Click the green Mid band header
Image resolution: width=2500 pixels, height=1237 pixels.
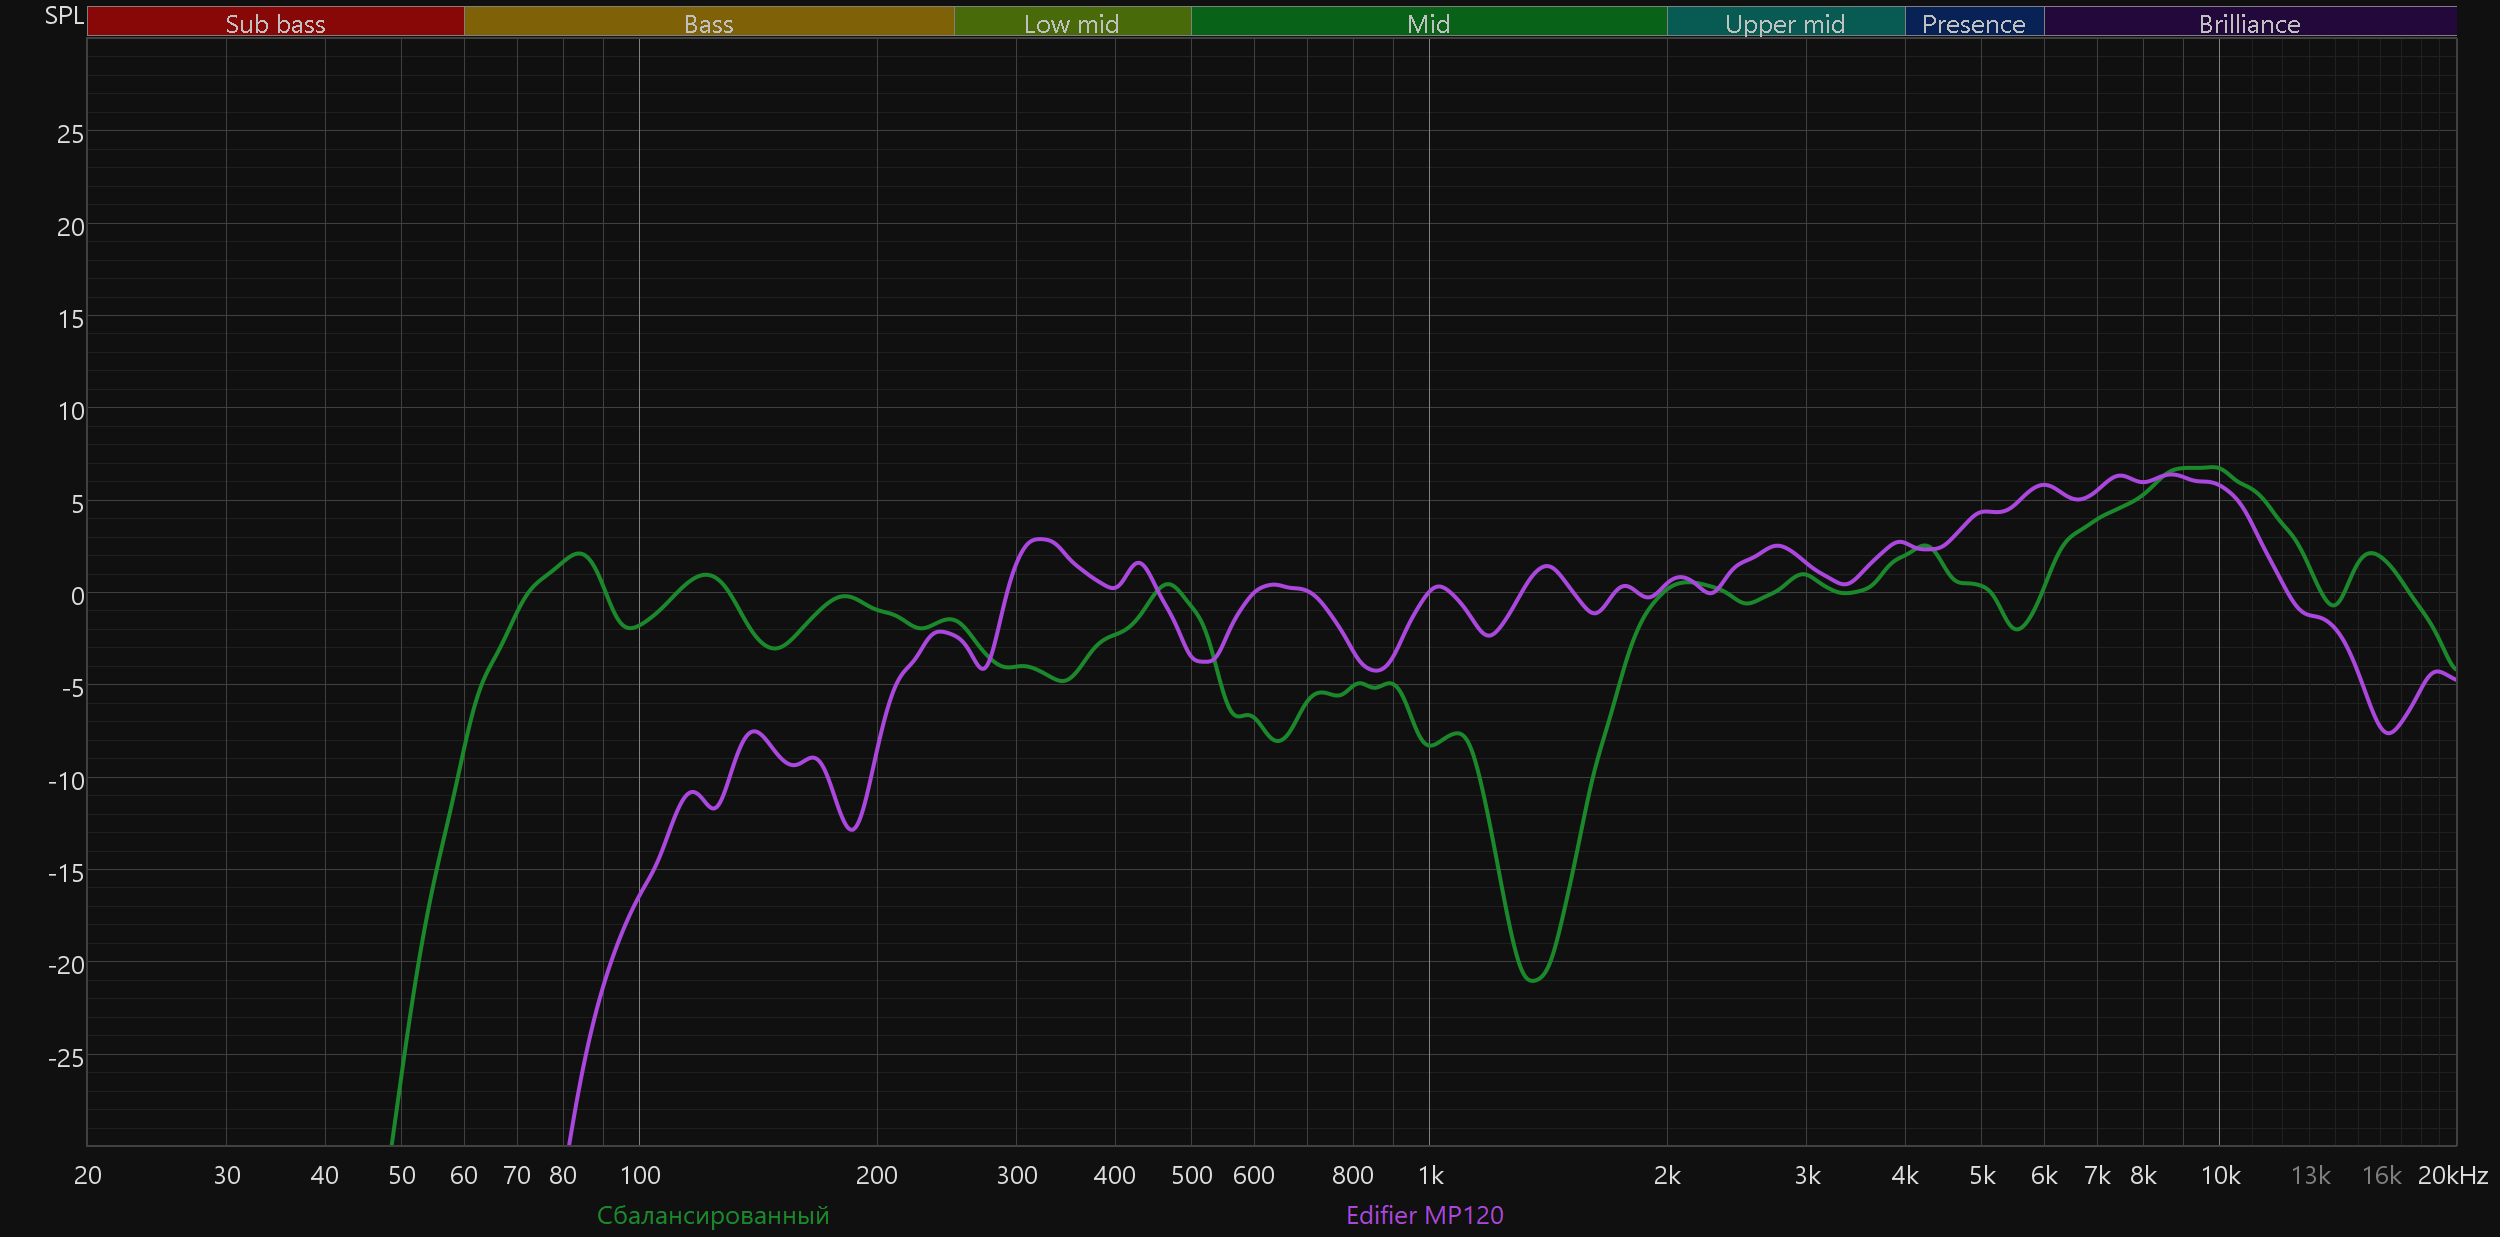1428,23
